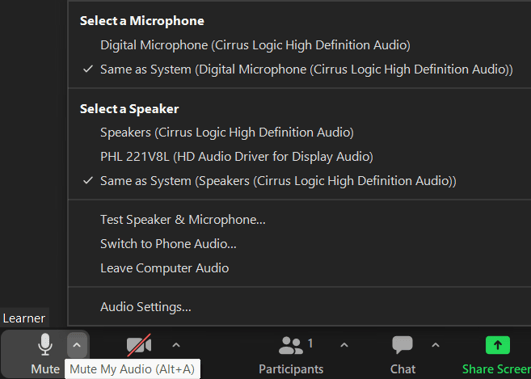The height and width of the screenshot is (379, 531).
Task: Select Same as System speaker option
Action: click(x=278, y=181)
